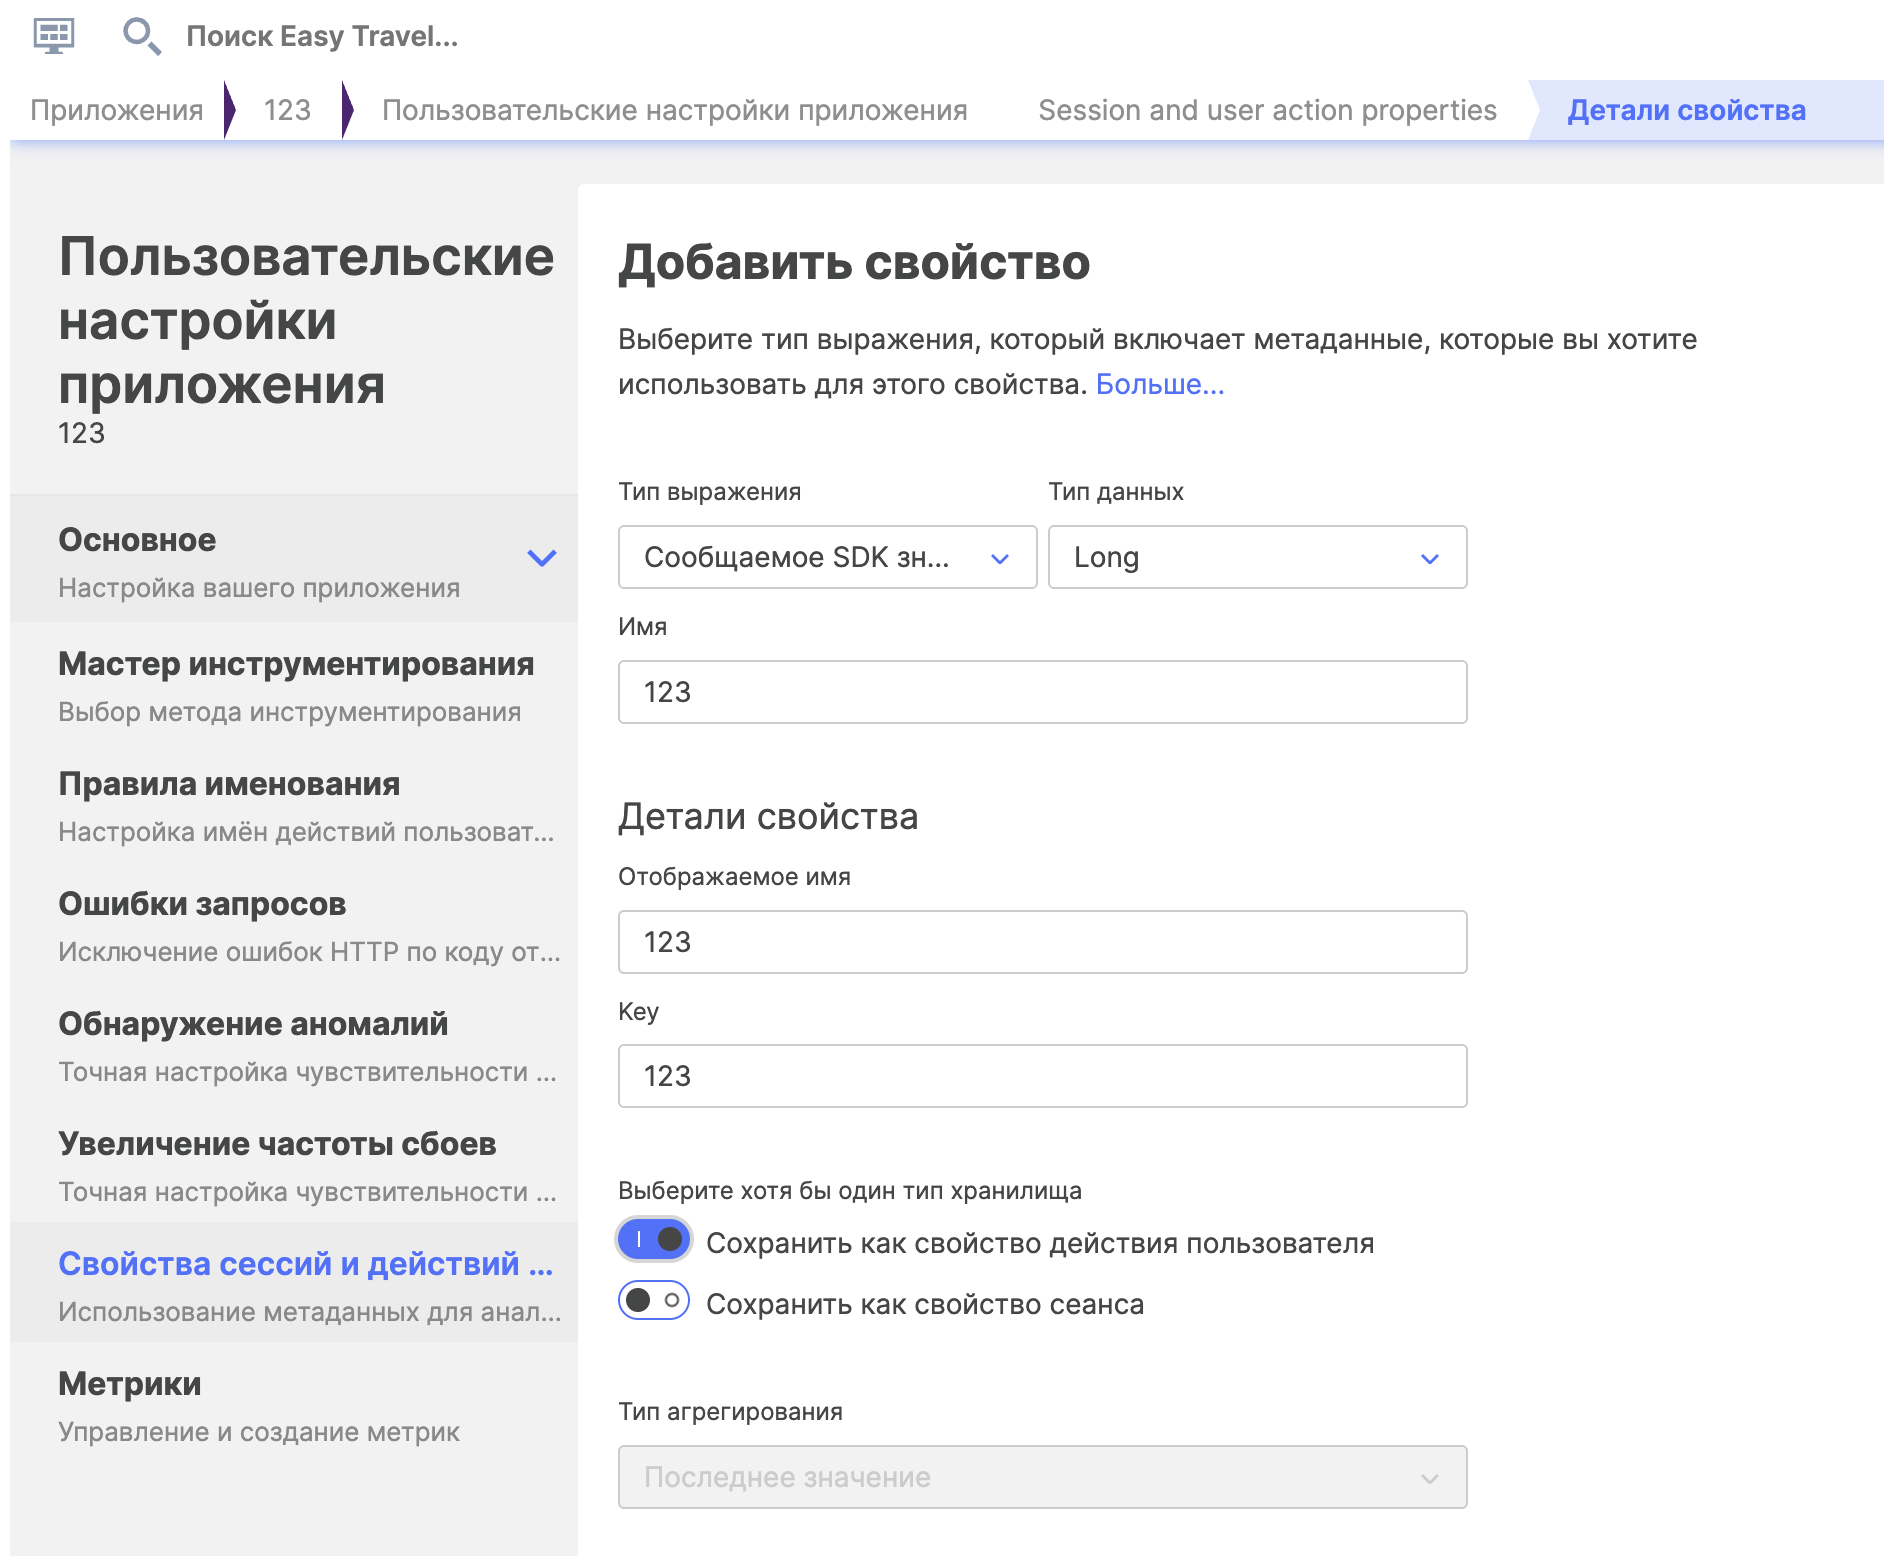Click the Имя input field
The height and width of the screenshot is (1556, 1884).
tap(1042, 692)
